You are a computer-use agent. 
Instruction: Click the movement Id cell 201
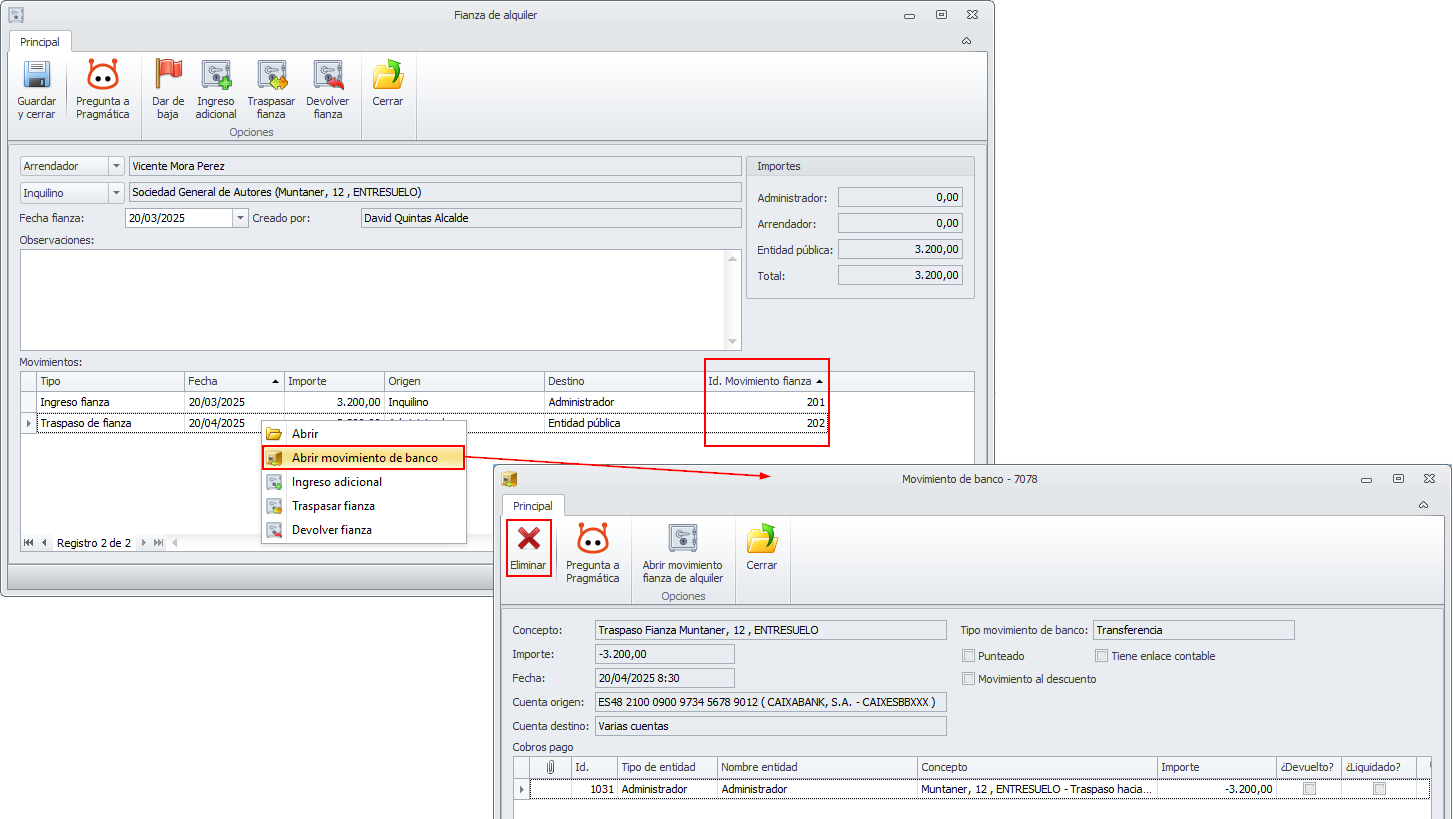[x=767, y=402]
